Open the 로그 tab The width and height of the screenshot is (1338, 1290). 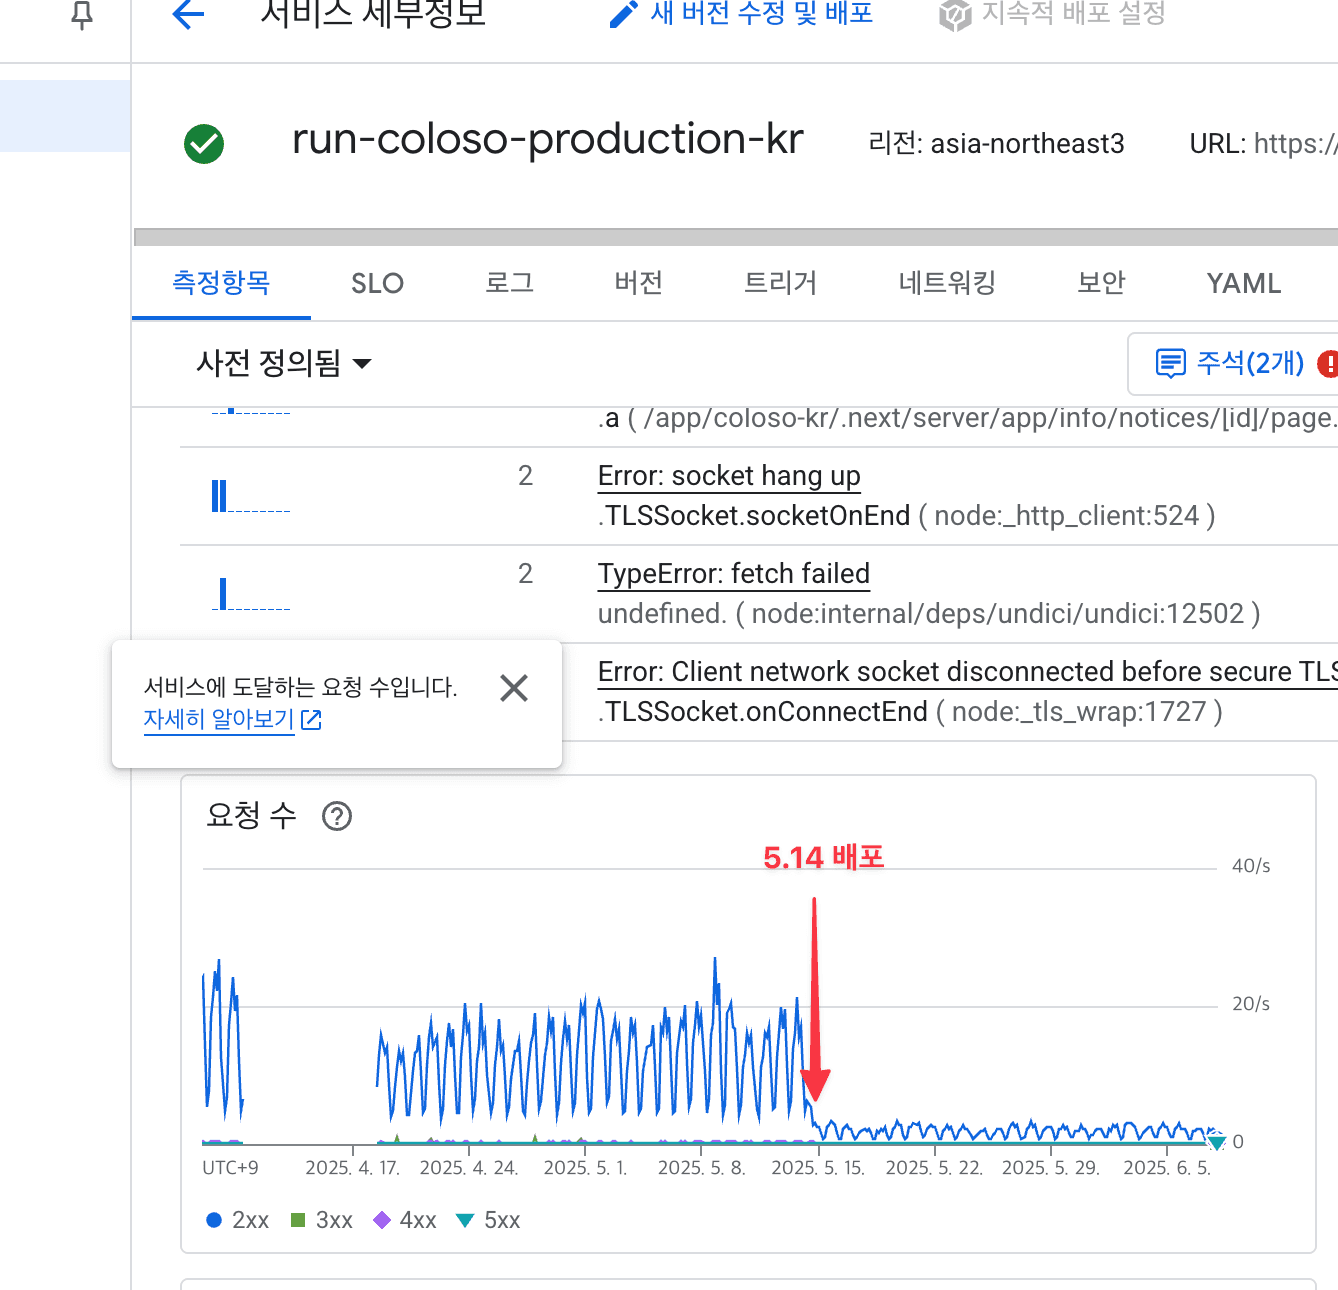point(509,283)
